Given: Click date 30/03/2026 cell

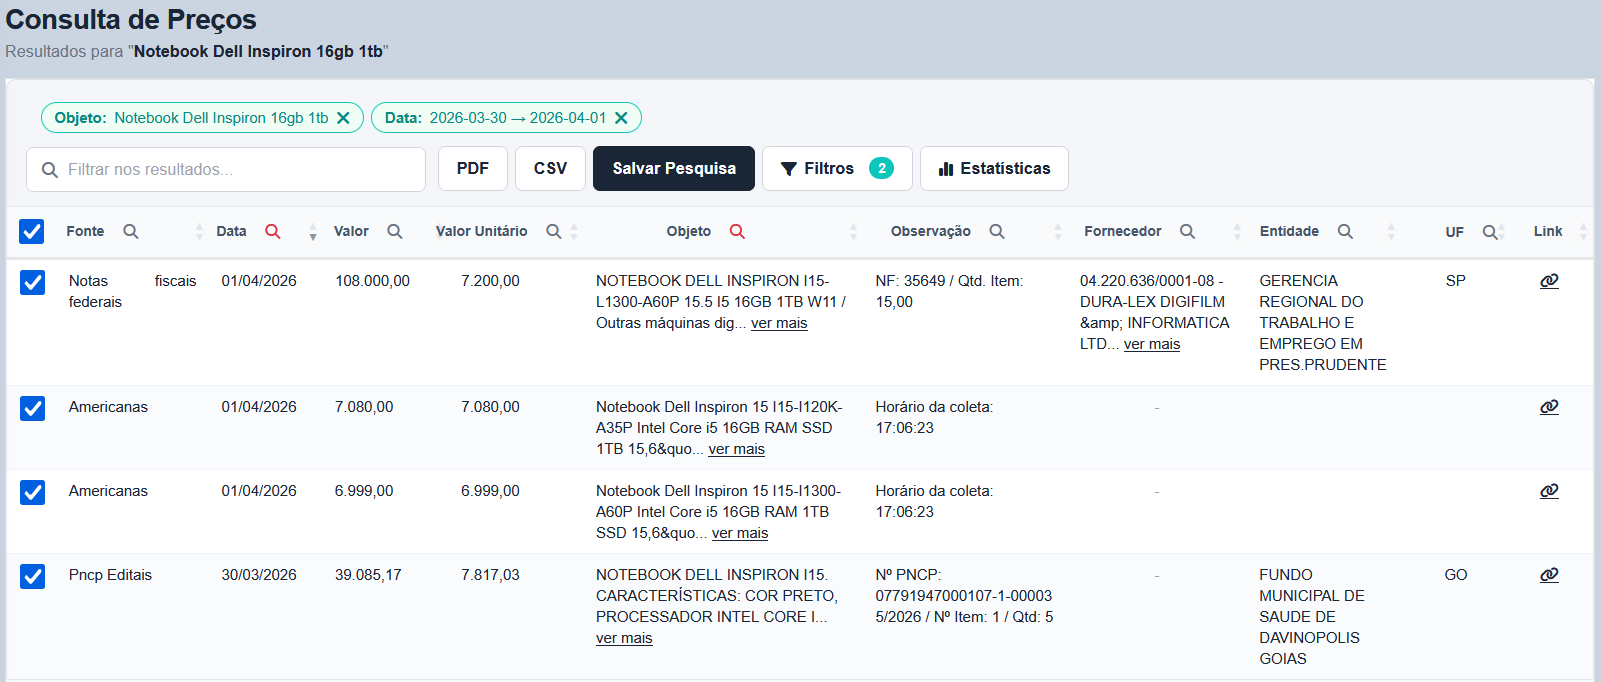Looking at the screenshot, I should [259, 575].
